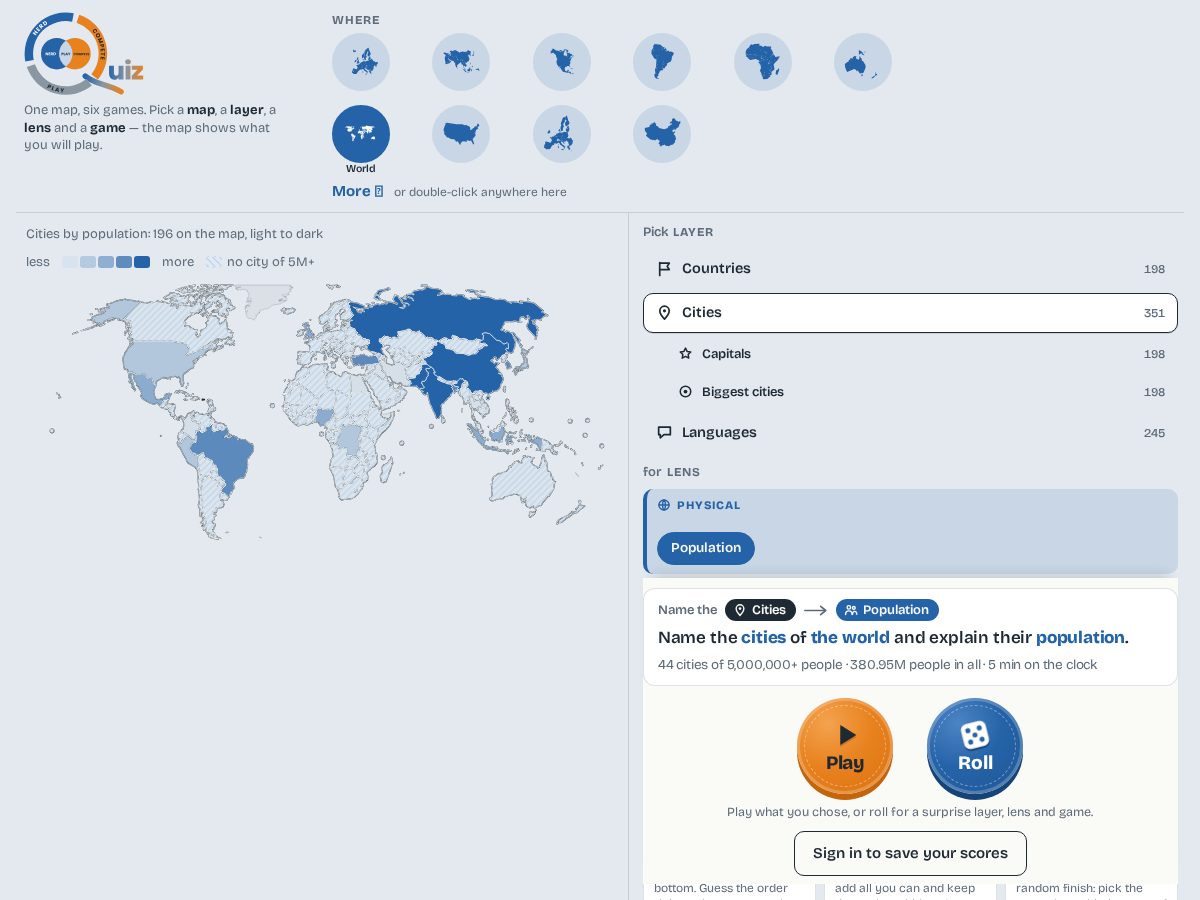The image size is (1200, 900).
Task: Click the Countries count 198
Action: pyautogui.click(x=1154, y=269)
